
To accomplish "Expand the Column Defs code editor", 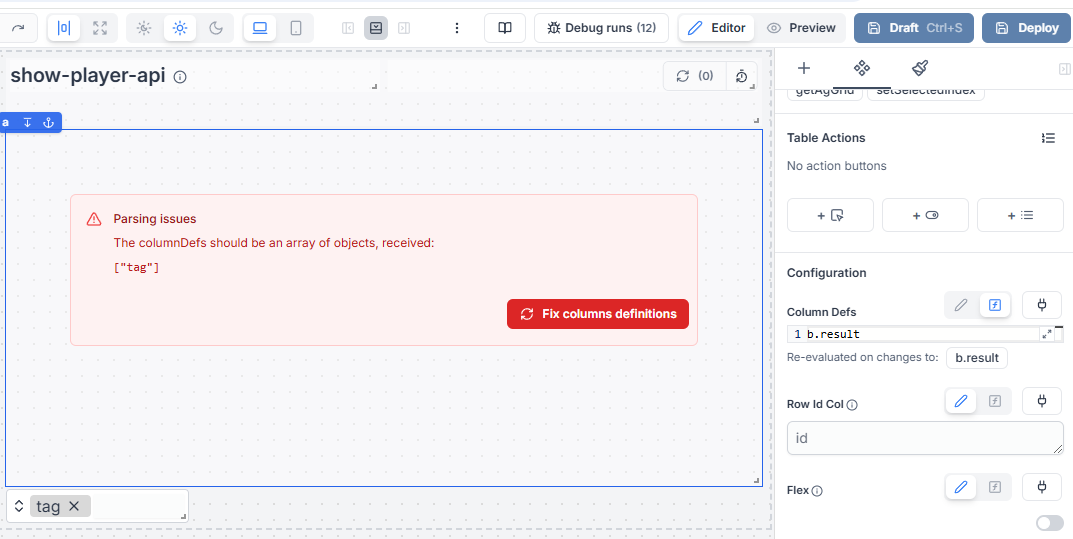I will 1047,334.
